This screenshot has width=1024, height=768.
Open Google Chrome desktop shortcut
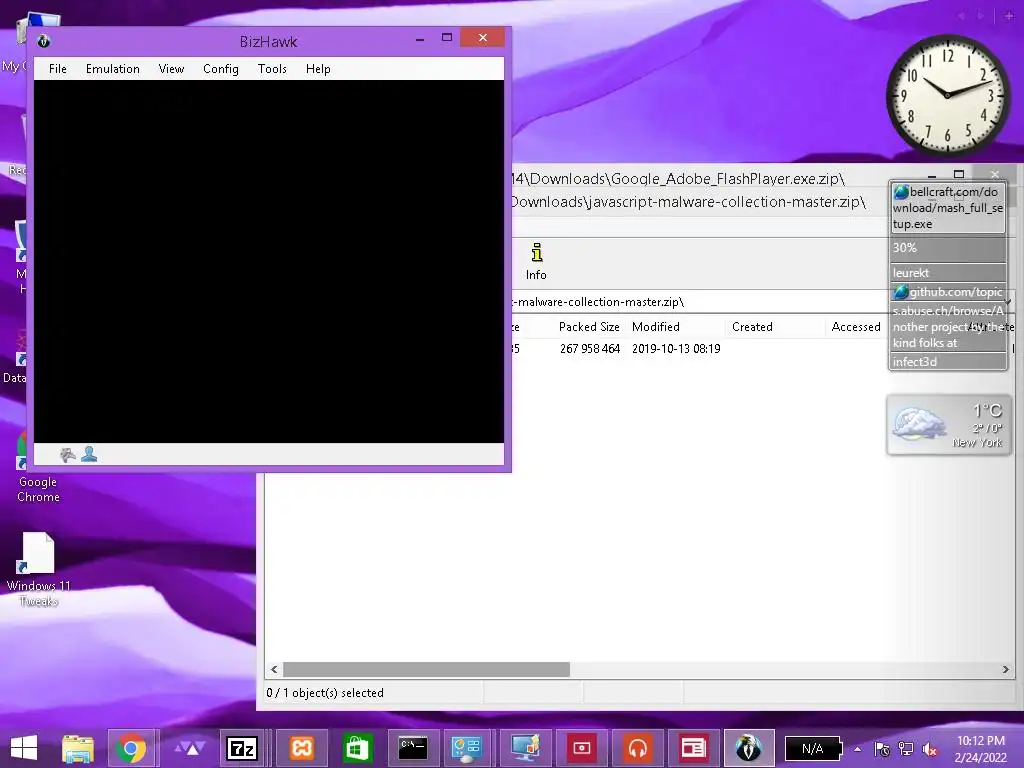[38, 467]
